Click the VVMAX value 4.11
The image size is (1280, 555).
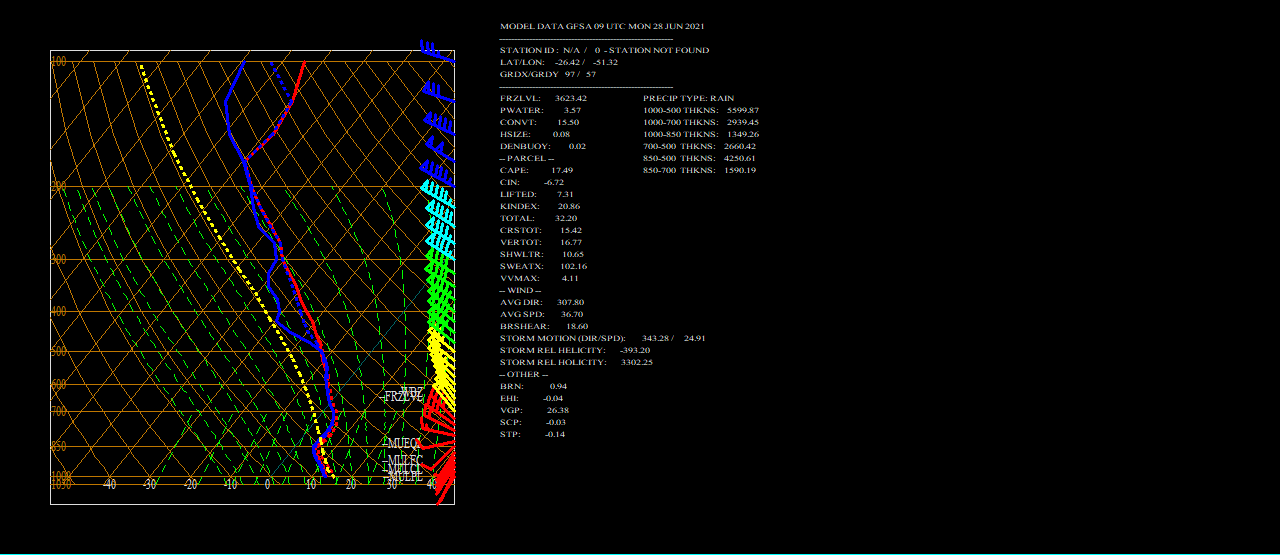click(570, 278)
